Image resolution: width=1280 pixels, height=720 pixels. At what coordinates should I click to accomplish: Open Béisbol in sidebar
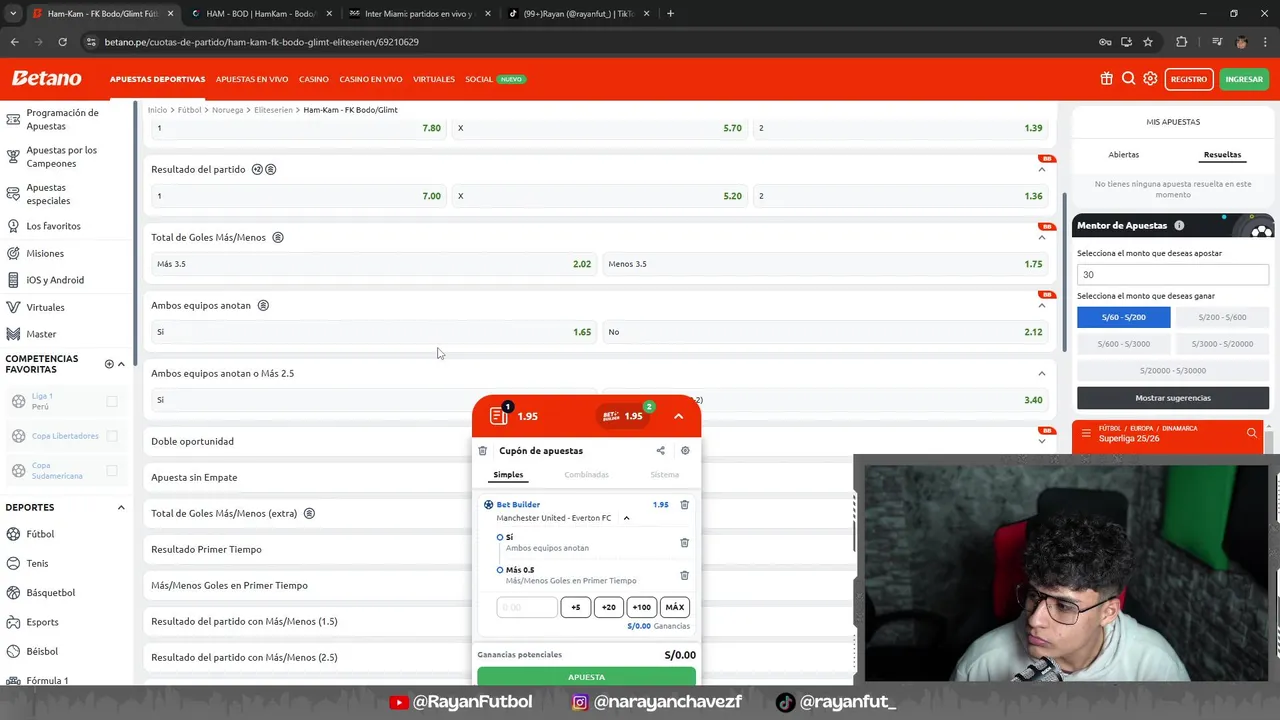(x=42, y=651)
